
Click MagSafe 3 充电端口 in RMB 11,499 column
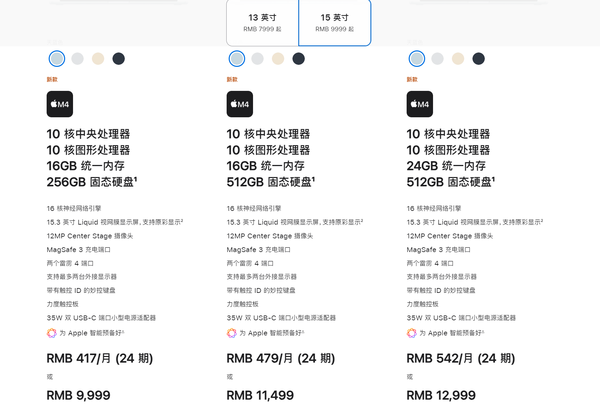[x=258, y=250]
